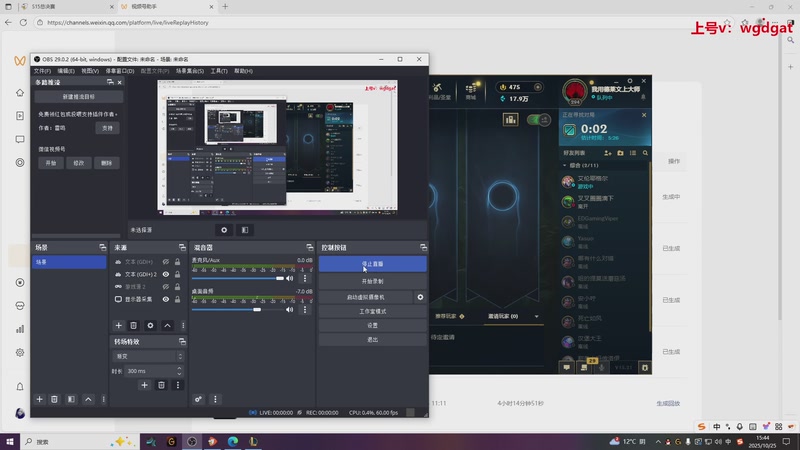Add a new scene with plus icon in 场景 panel
The height and width of the screenshot is (450, 800).
[39, 399]
